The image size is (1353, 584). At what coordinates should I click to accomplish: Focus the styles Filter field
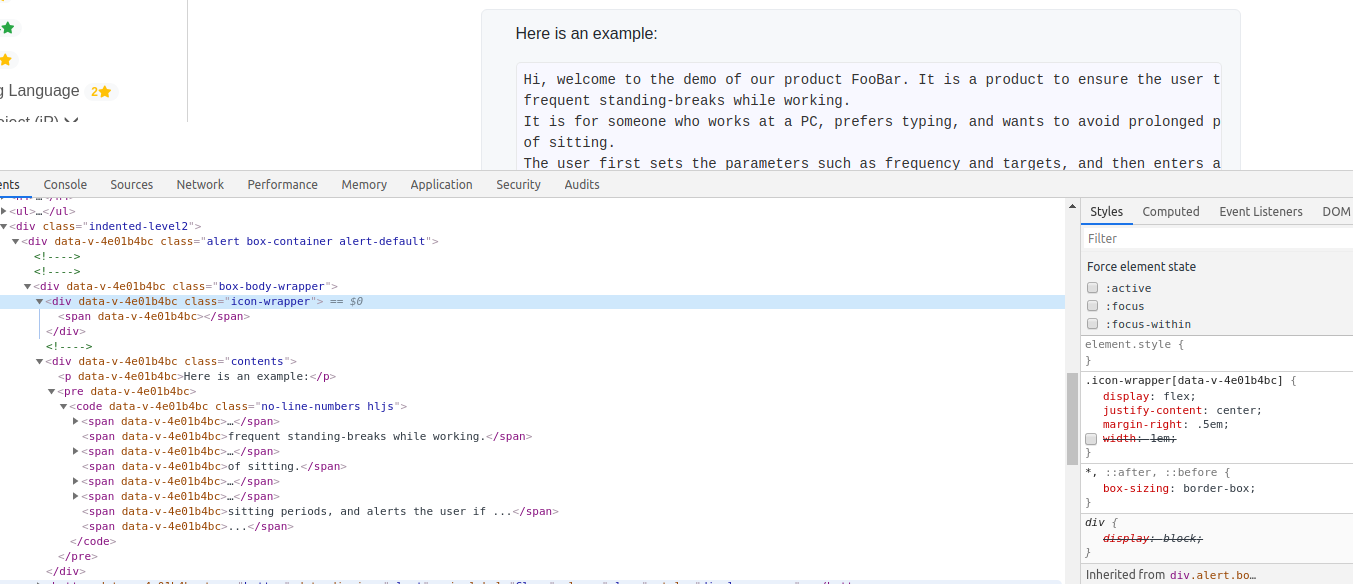point(1217,238)
